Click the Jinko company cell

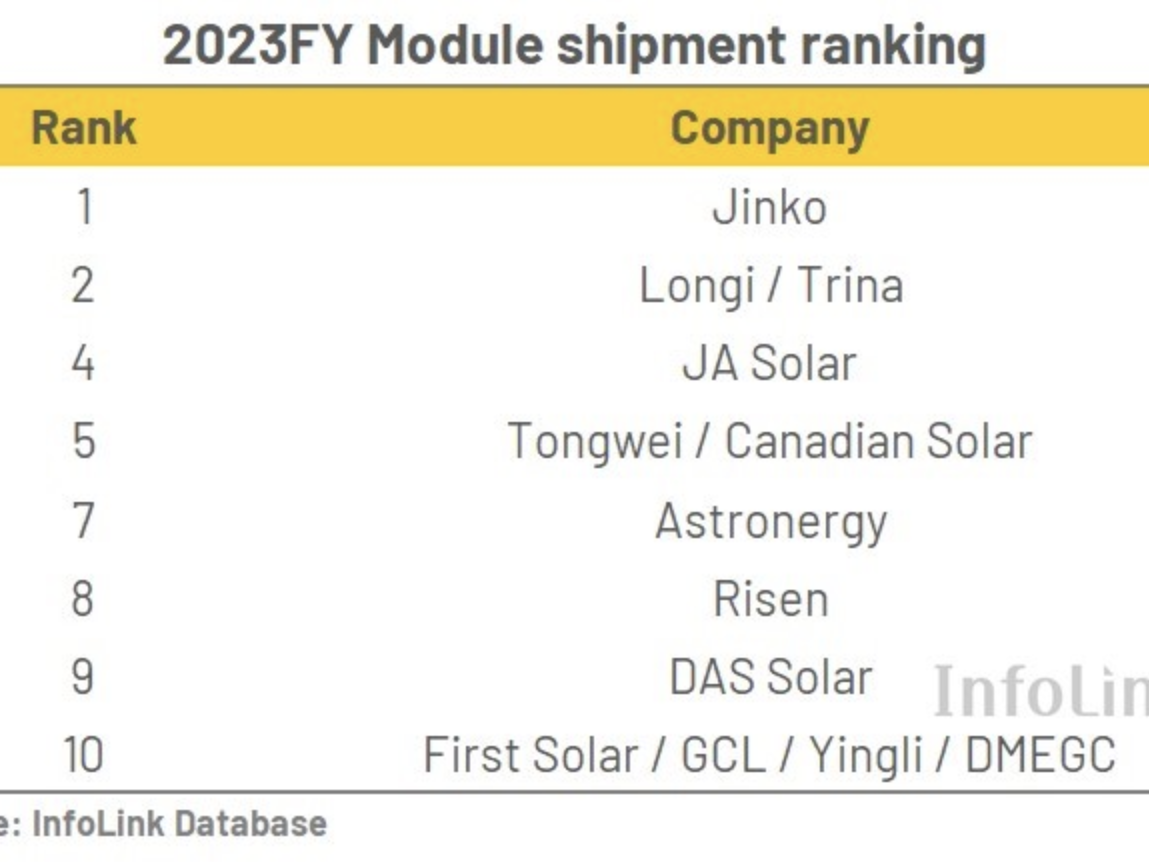[x=769, y=207]
